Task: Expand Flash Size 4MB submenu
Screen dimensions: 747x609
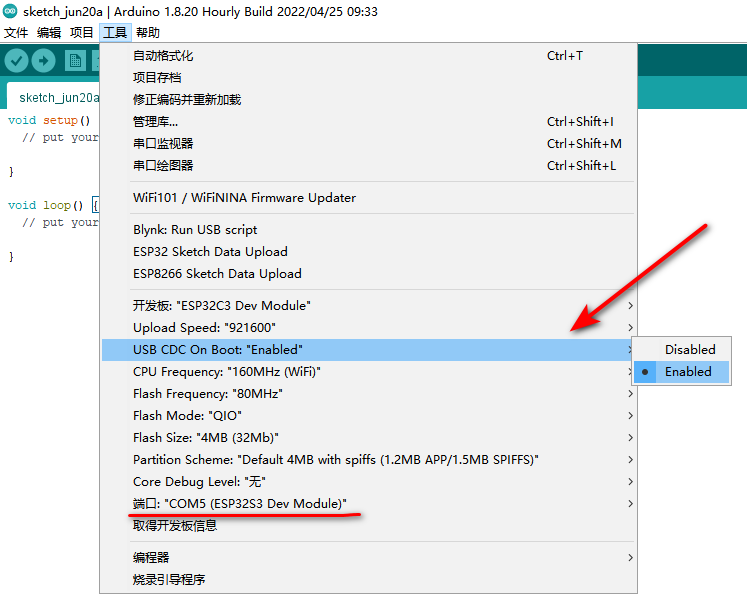Action: (x=369, y=437)
